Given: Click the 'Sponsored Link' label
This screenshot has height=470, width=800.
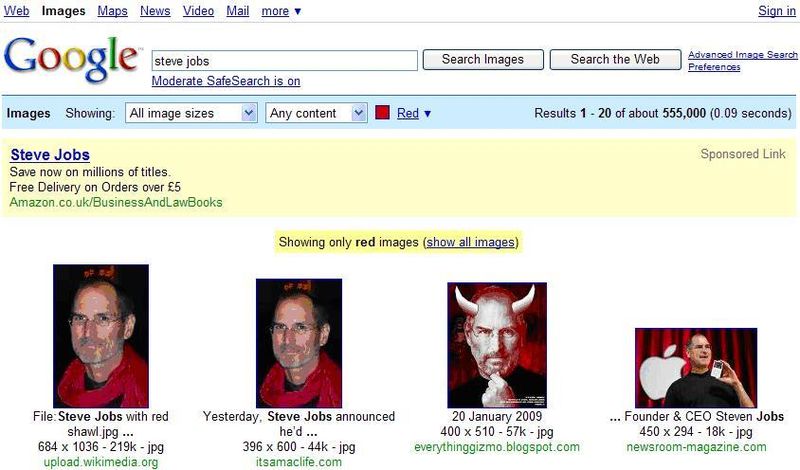Looking at the screenshot, I should [743, 154].
